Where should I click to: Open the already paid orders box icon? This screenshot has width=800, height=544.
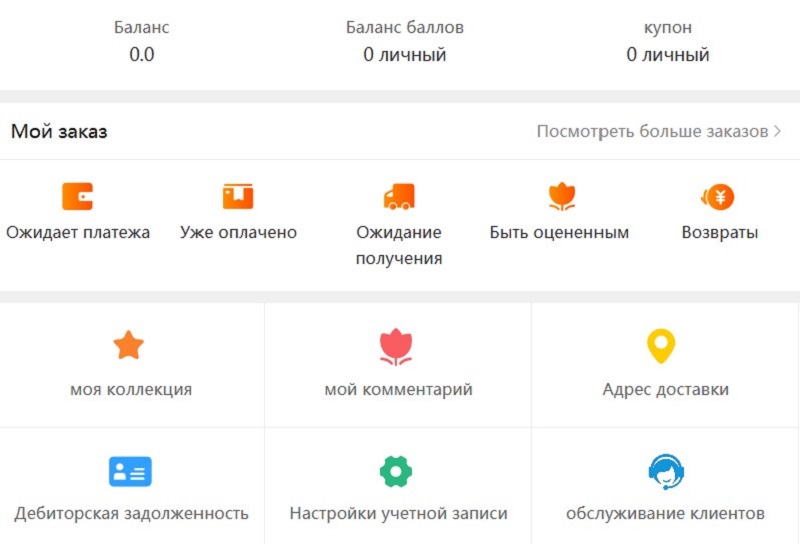coord(238,195)
